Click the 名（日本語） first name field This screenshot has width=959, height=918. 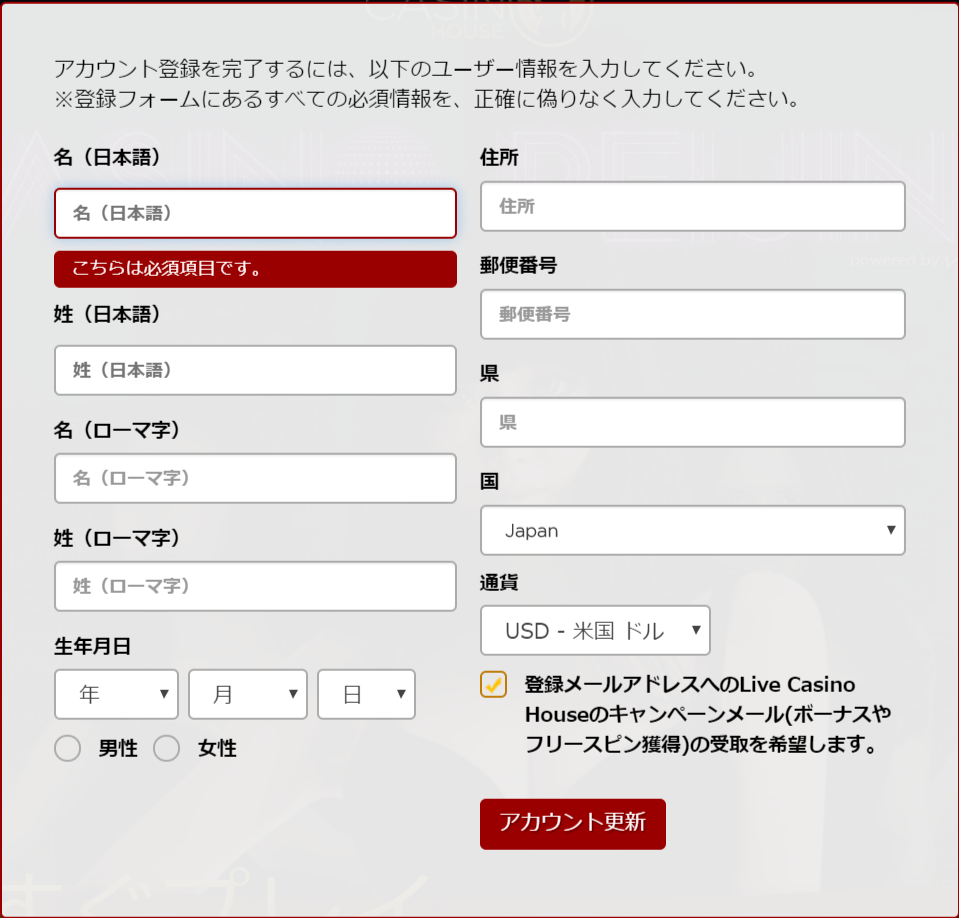click(255, 213)
